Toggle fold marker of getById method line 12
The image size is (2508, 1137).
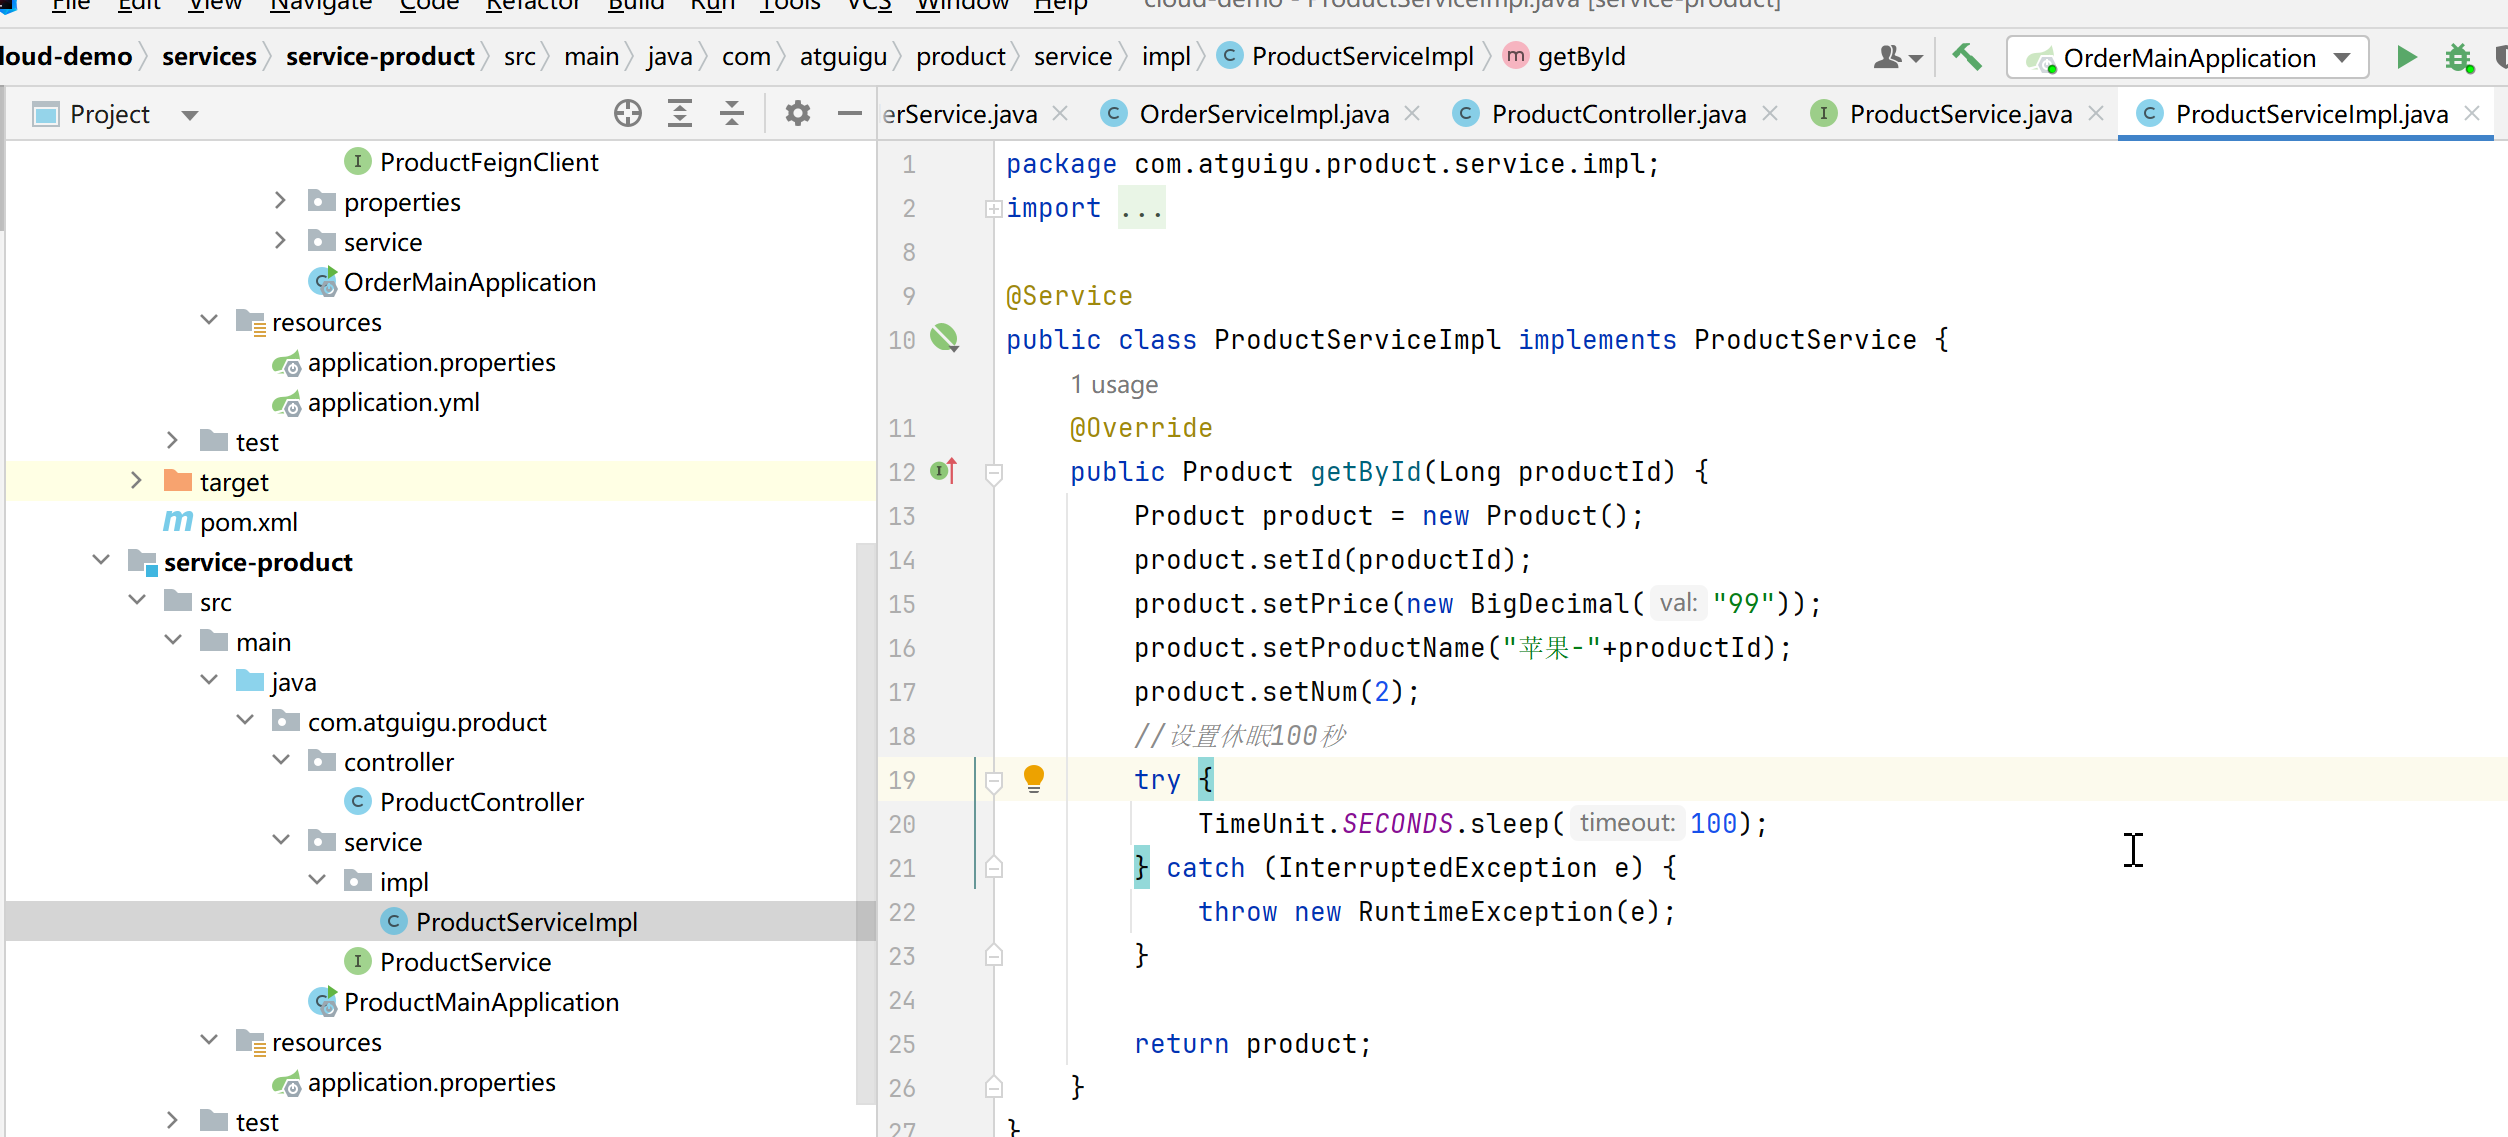[x=994, y=473]
